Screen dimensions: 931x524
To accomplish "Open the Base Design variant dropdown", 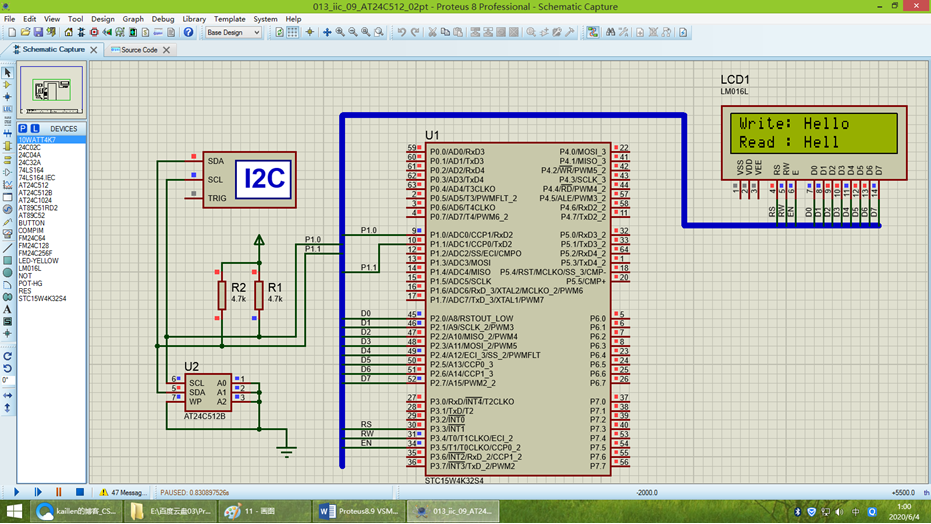I will coord(233,33).
